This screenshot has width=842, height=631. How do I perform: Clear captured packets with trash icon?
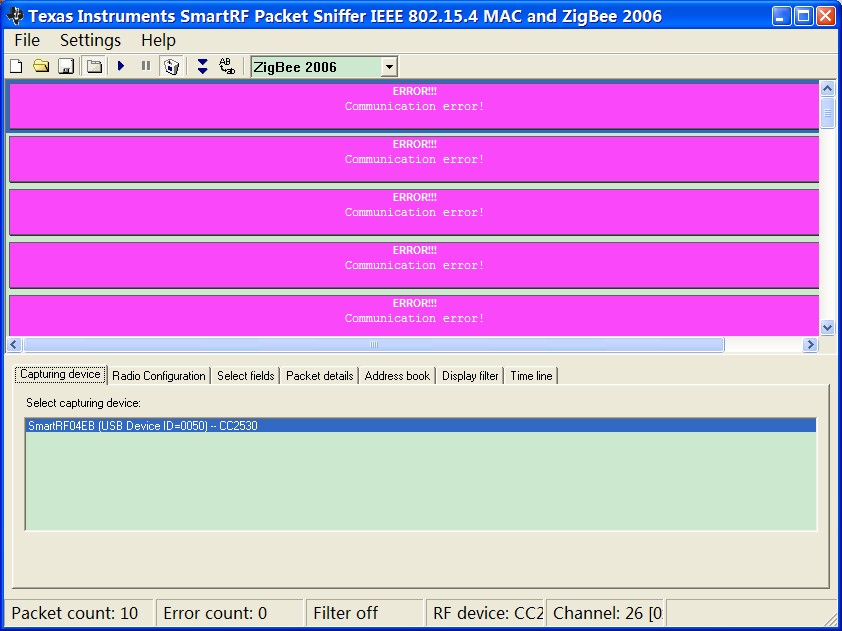click(171, 67)
